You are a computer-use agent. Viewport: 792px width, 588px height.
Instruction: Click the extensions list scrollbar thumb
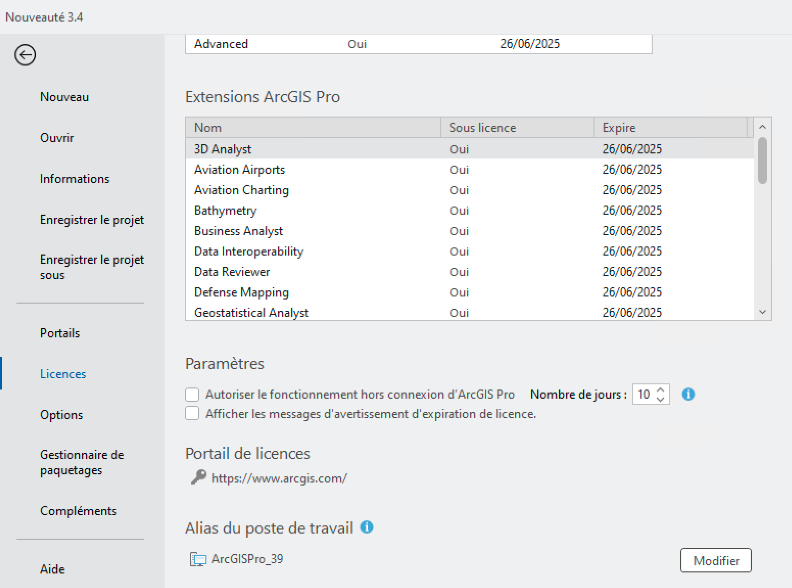(763, 161)
